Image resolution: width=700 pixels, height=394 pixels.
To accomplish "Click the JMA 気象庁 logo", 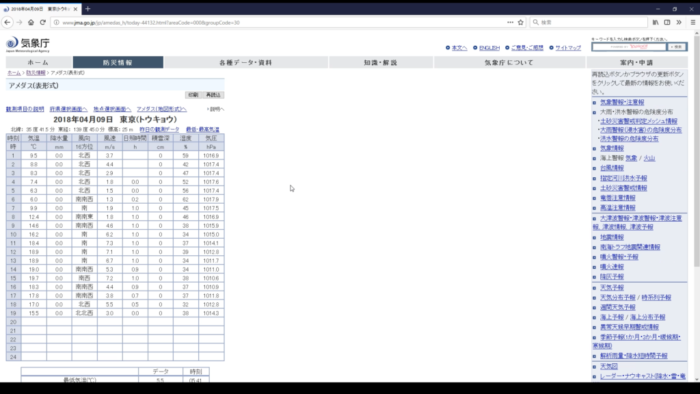I will click(x=28, y=44).
